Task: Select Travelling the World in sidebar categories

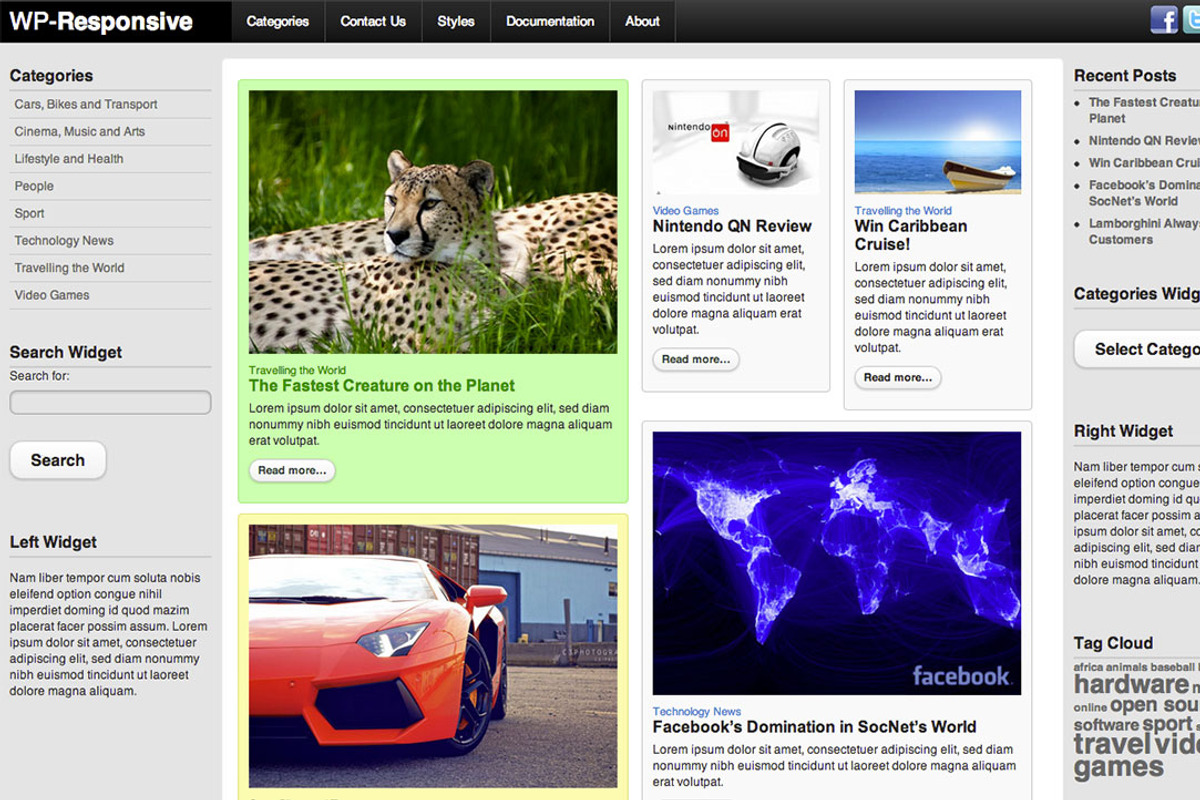Action: click(69, 267)
